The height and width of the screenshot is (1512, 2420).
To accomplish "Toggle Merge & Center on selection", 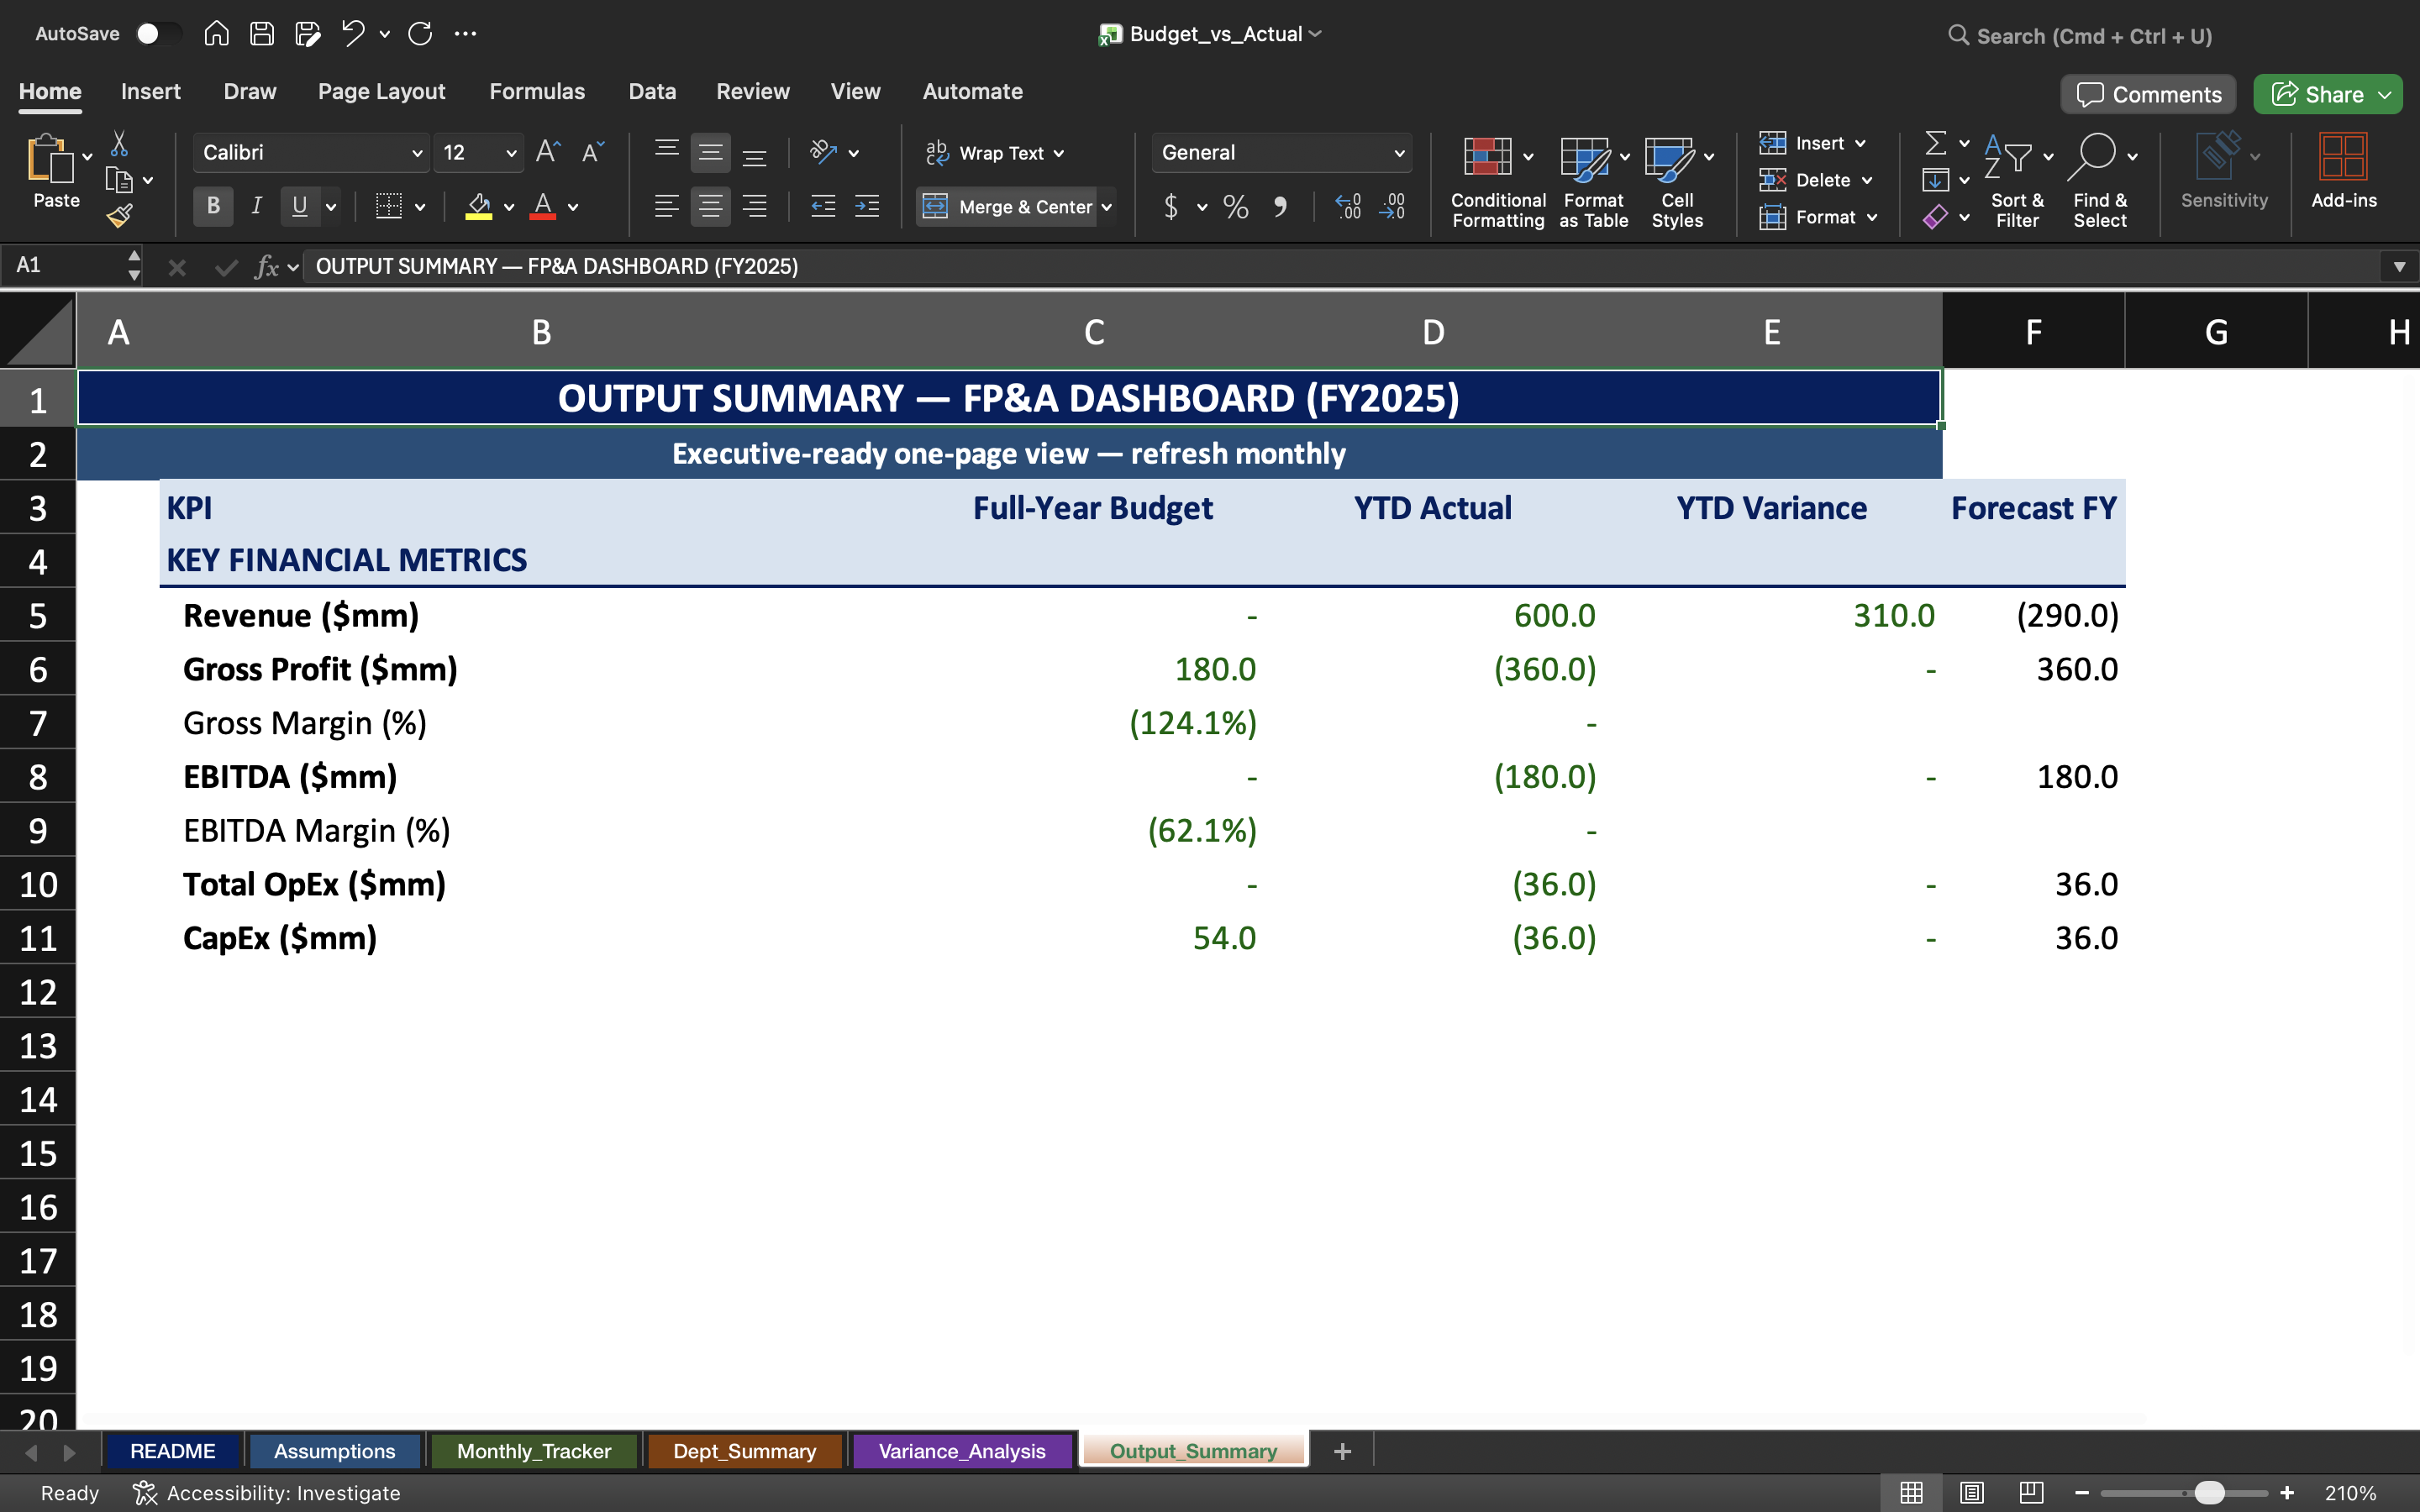I will pyautogui.click(x=1006, y=207).
